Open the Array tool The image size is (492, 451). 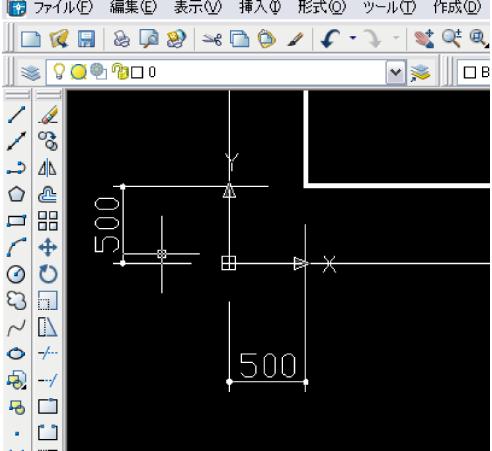pyautogui.click(x=48, y=221)
